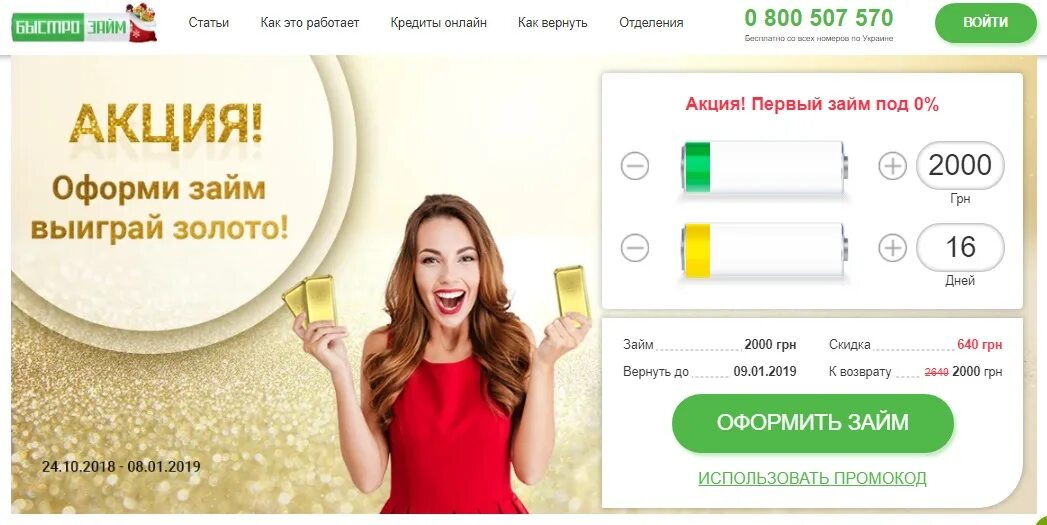Click the БыстроЗайм logo
1047x525 pixels.
[x=84, y=24]
